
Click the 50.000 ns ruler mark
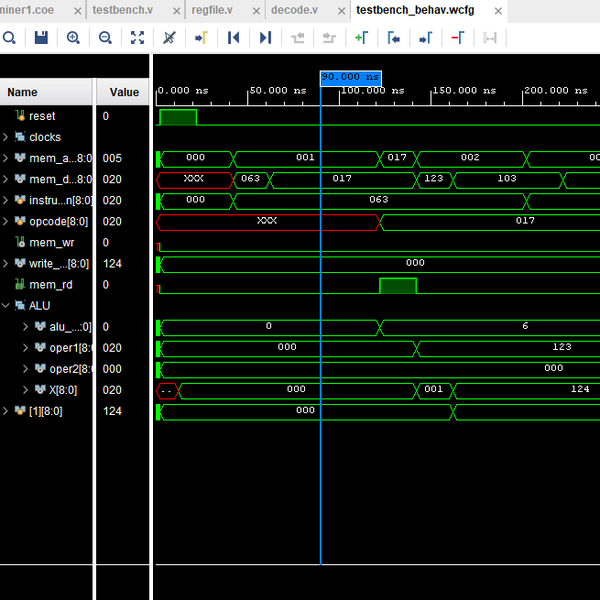278,91
